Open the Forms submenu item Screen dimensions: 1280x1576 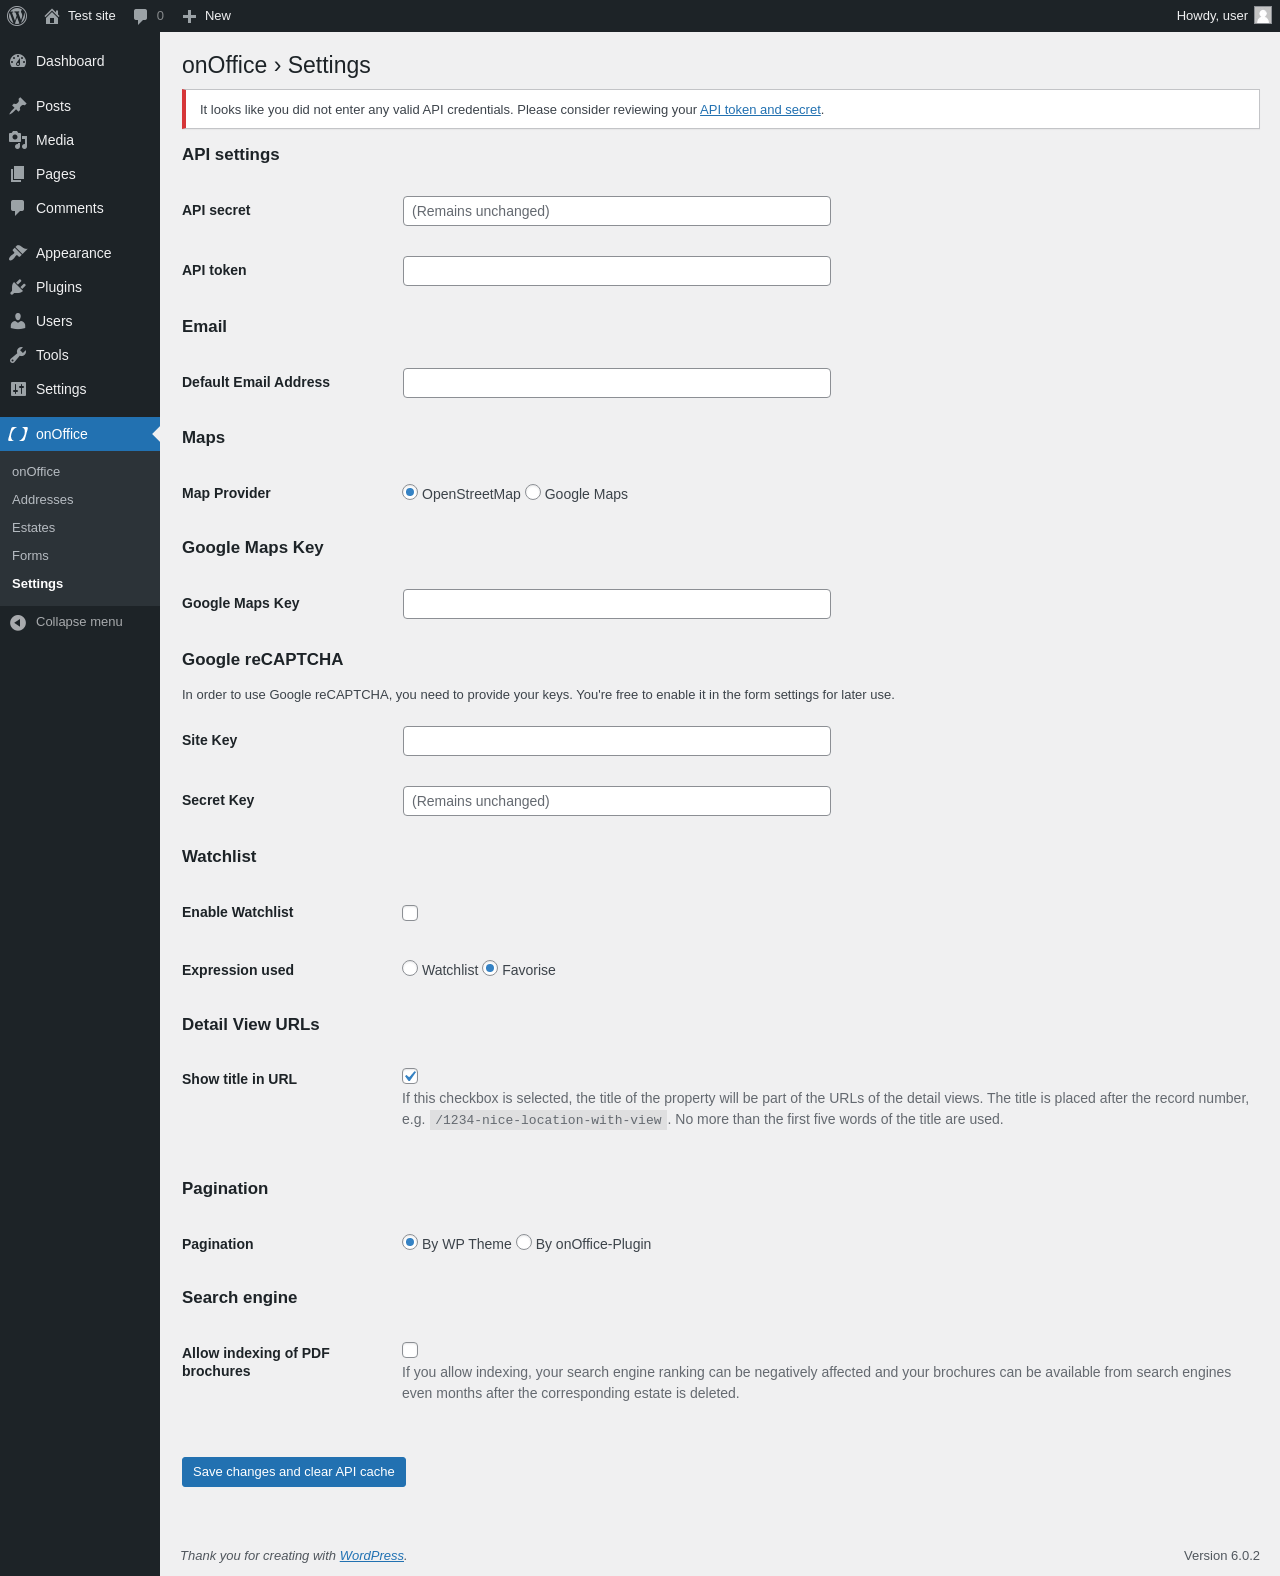[80, 556]
